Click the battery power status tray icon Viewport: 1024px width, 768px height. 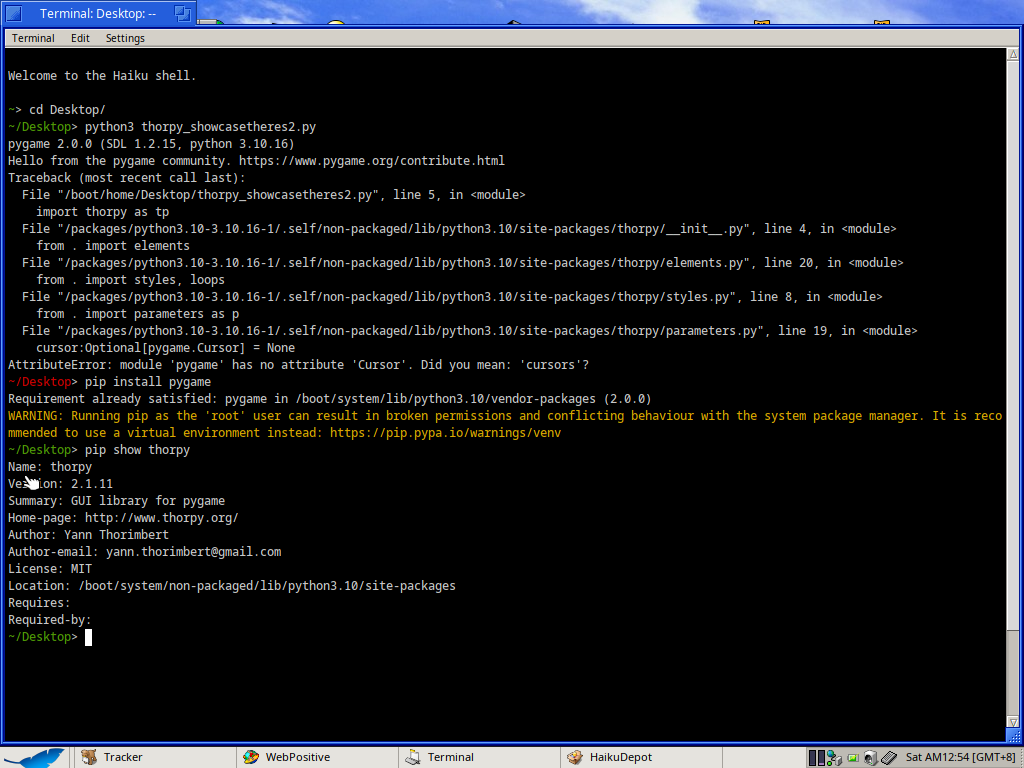[853, 758]
